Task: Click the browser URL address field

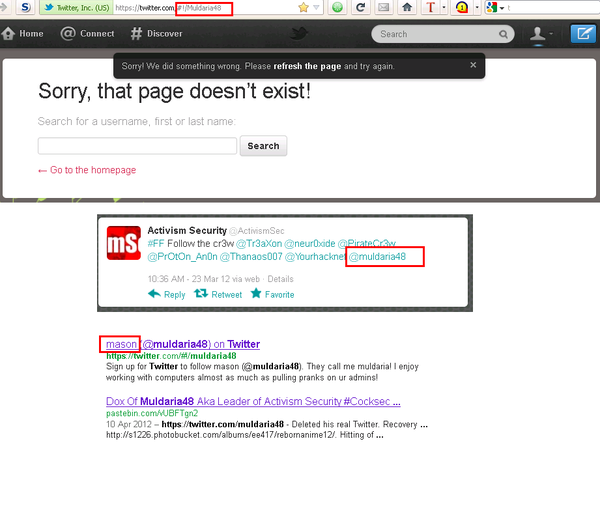Action: 205,8
